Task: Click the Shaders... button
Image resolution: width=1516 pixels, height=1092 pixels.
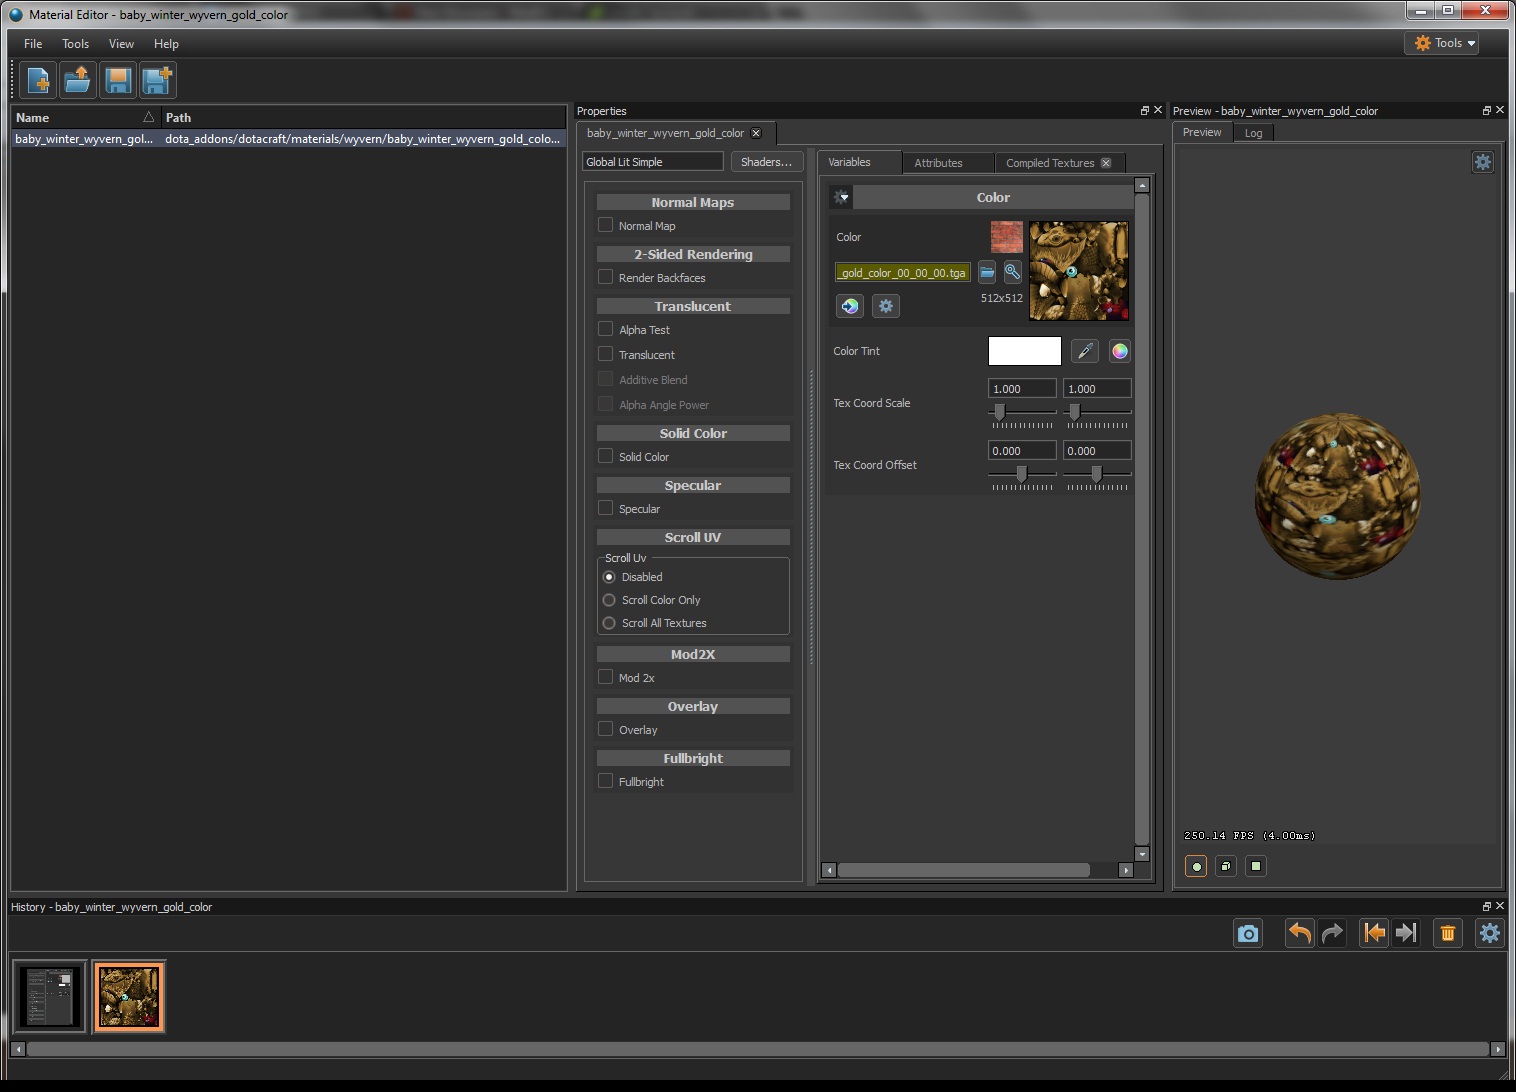Action: tap(766, 162)
